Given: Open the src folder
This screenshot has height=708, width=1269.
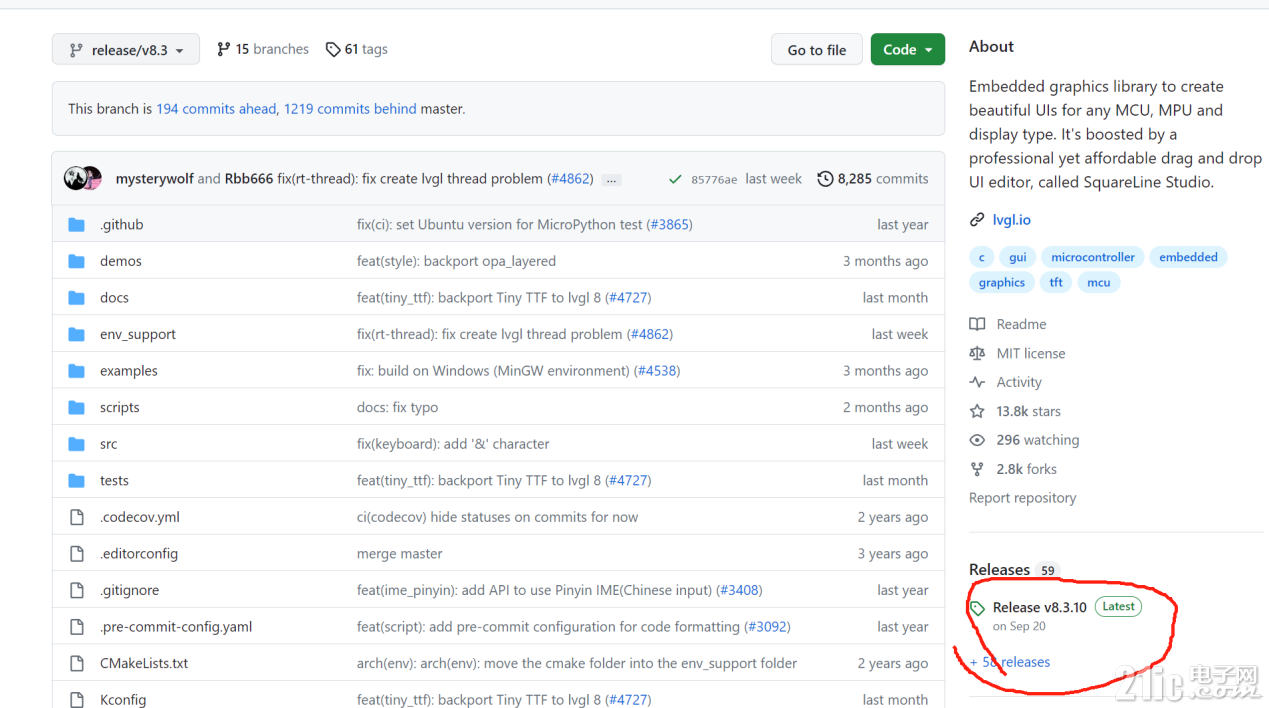Looking at the screenshot, I should (109, 444).
